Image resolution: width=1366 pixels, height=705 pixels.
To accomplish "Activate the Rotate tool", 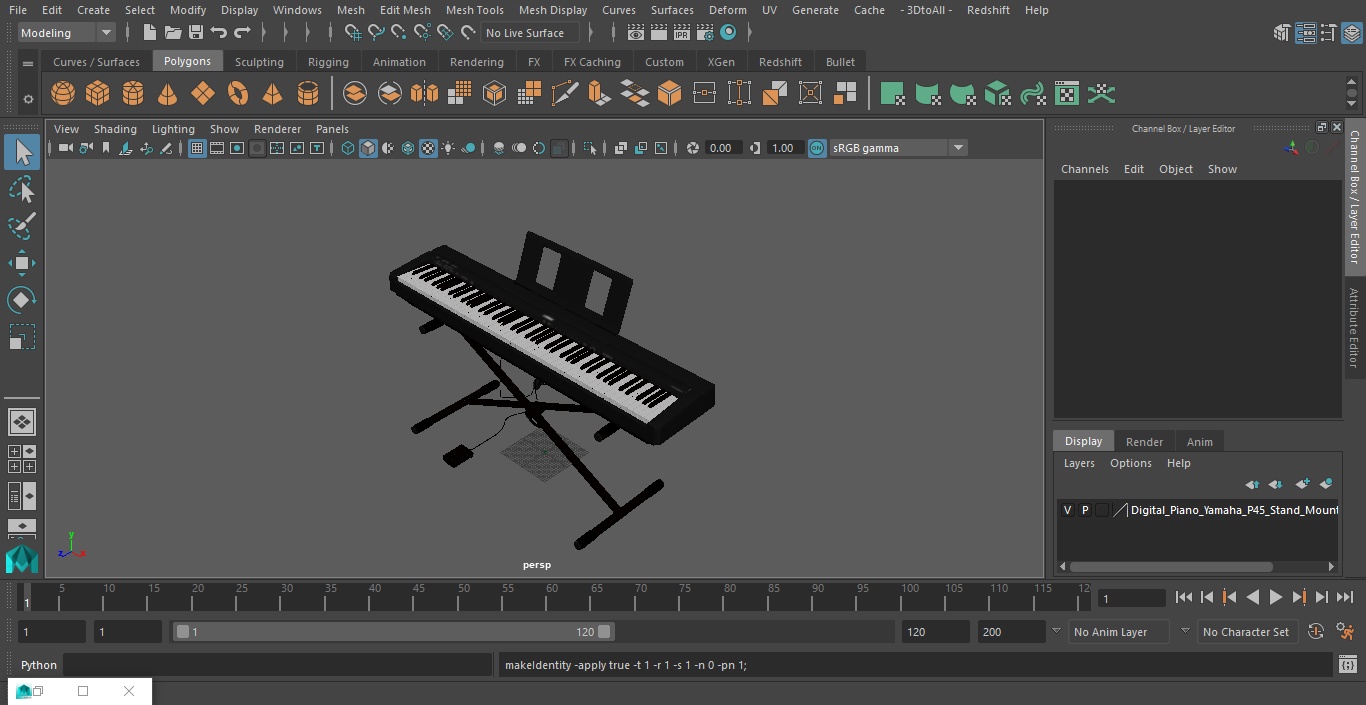I will click(x=21, y=300).
